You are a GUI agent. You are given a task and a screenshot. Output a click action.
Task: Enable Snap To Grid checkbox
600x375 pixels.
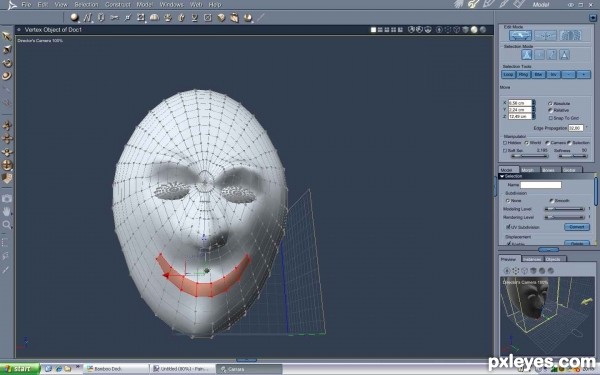click(551, 118)
